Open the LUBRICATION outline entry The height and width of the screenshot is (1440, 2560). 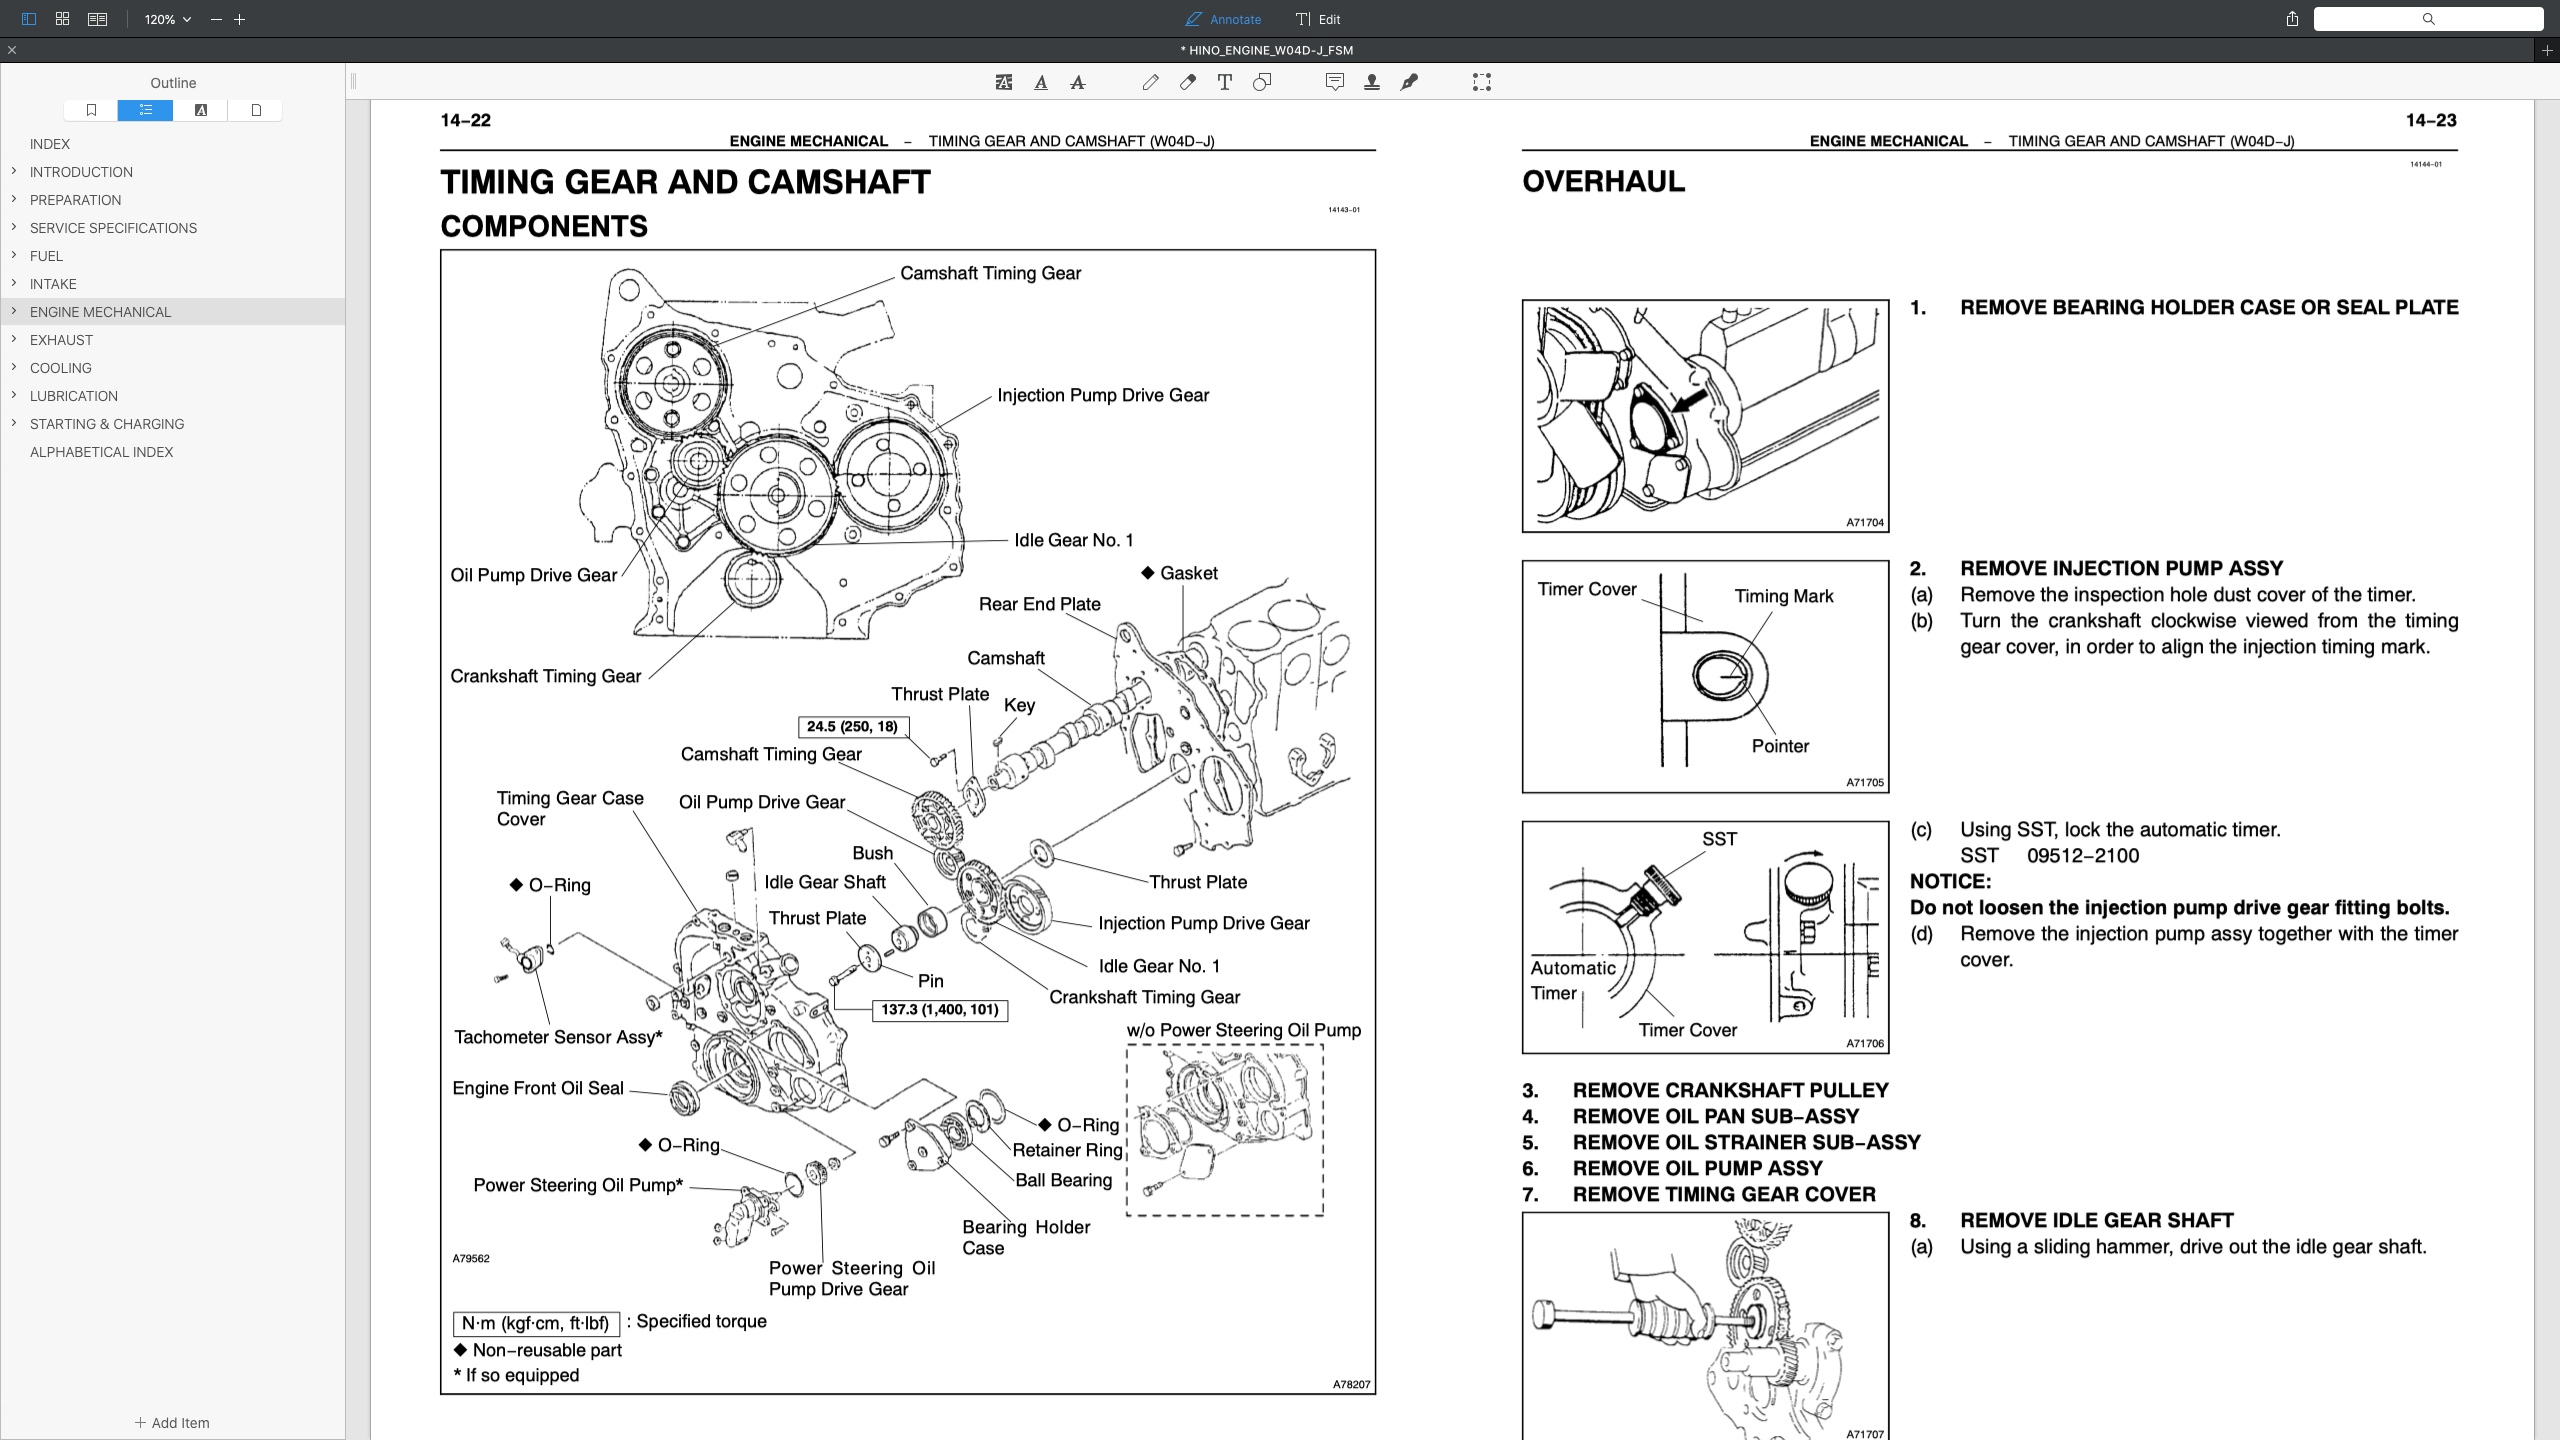pyautogui.click(x=74, y=396)
